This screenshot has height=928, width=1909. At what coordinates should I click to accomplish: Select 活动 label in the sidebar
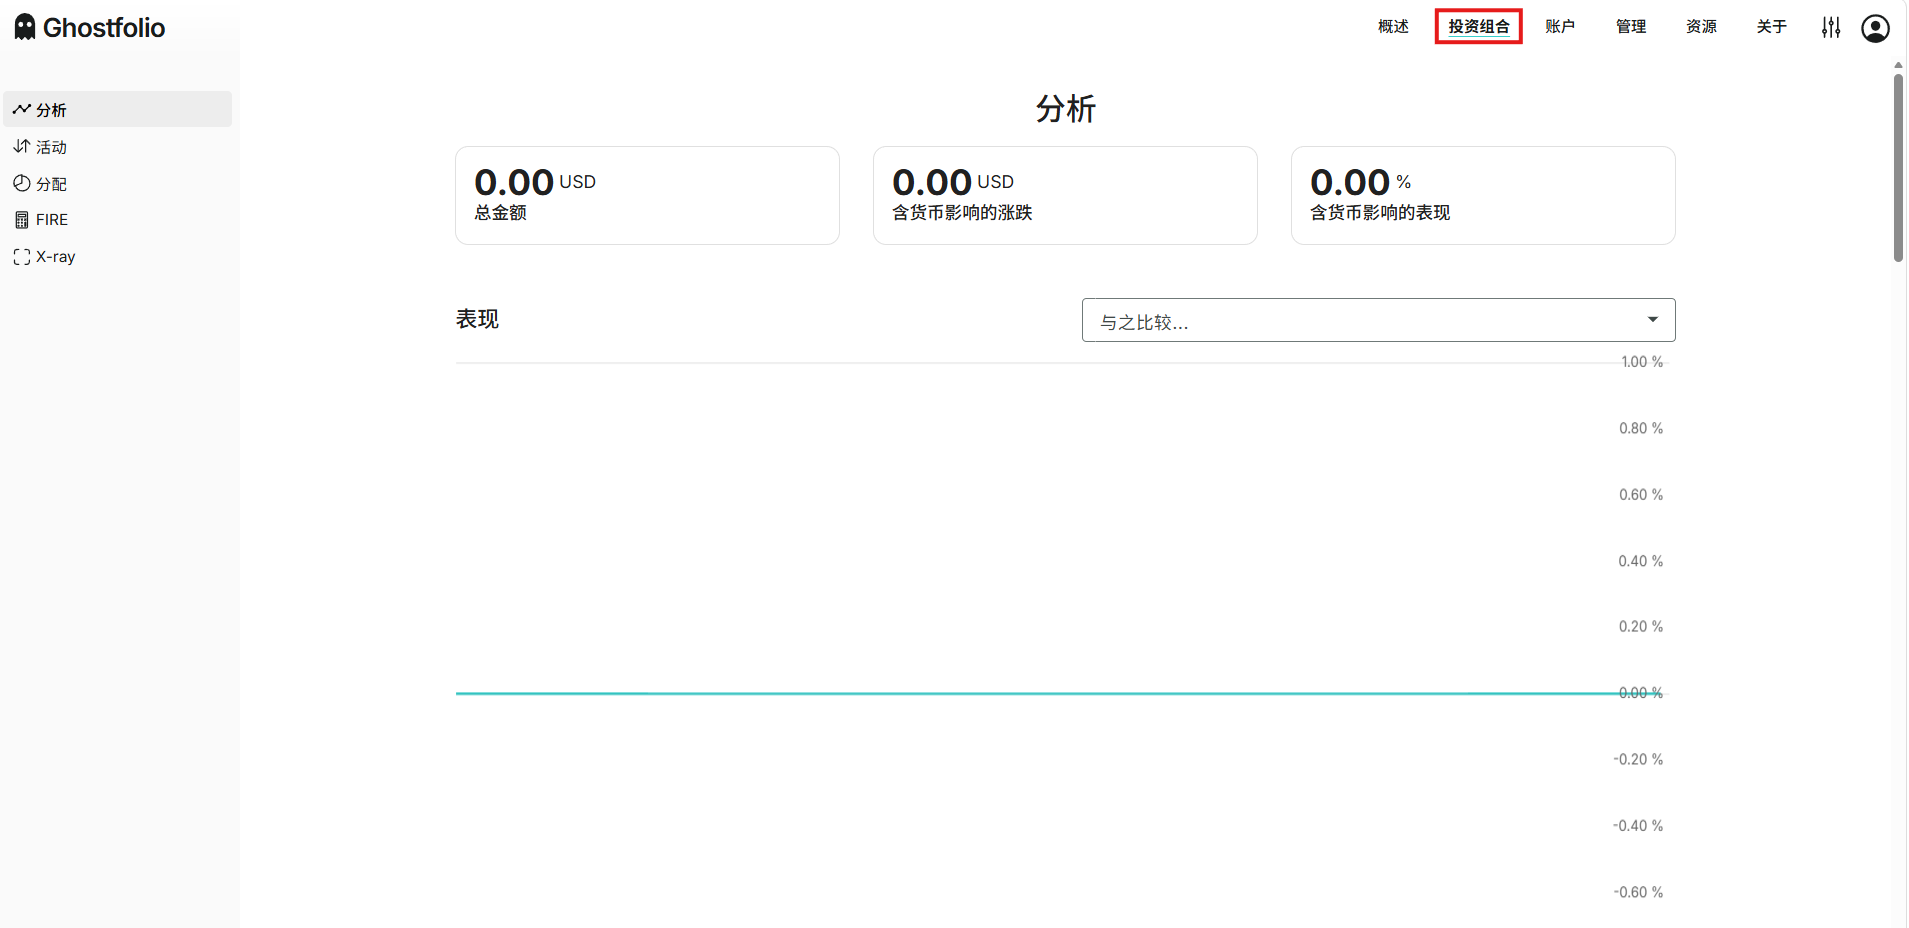(x=51, y=147)
